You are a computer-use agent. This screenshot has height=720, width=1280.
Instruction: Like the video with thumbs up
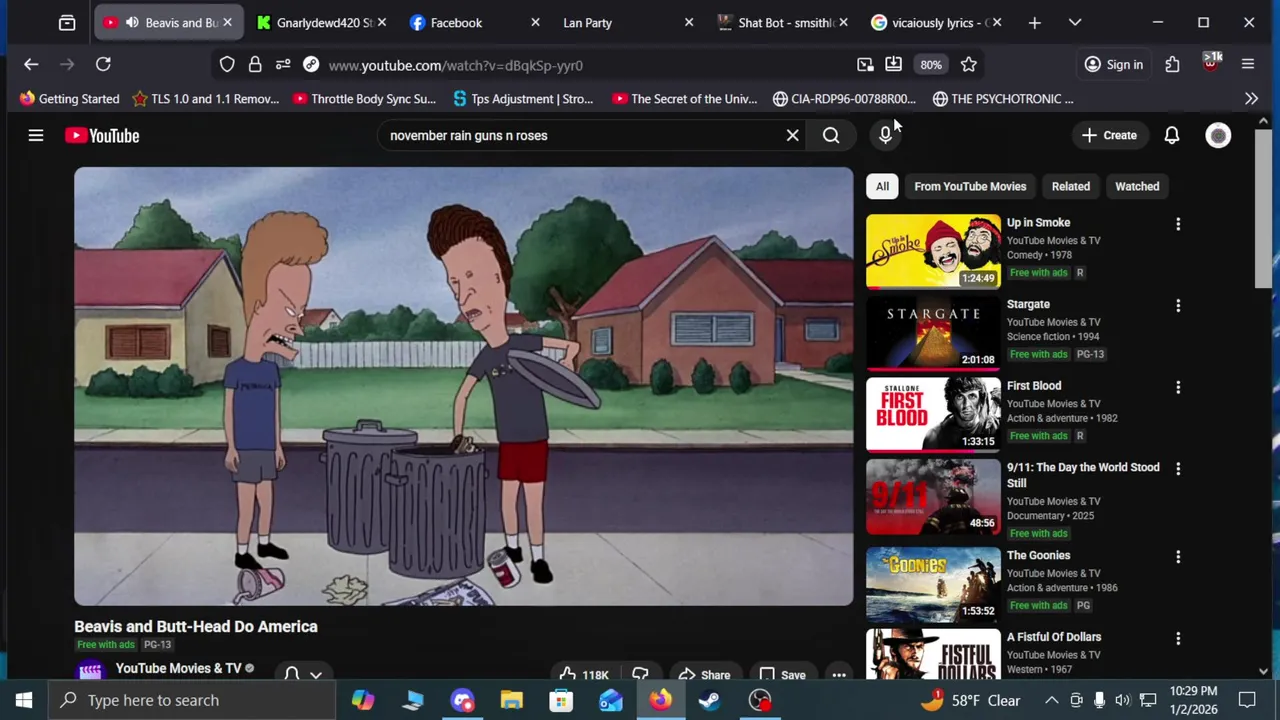584,674
